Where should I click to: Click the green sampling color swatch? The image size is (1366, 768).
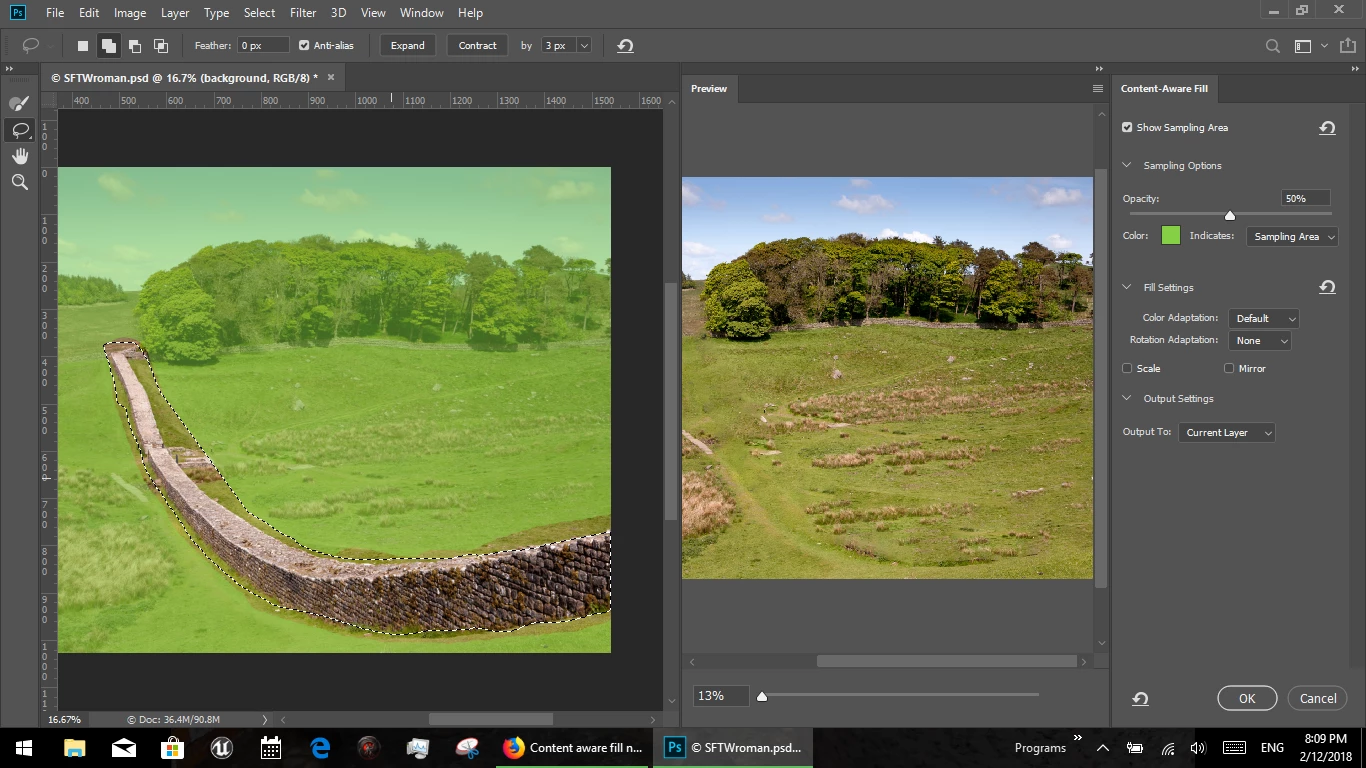[x=1171, y=236]
